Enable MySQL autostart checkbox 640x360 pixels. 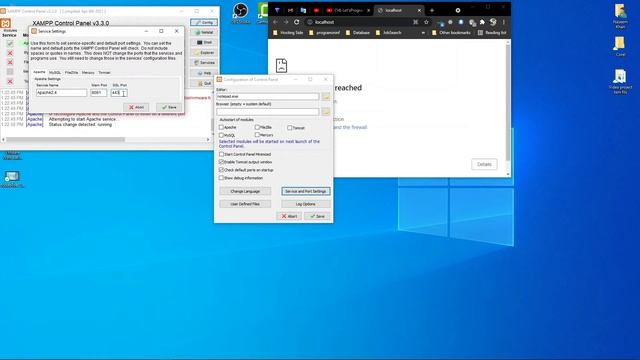click(x=222, y=135)
